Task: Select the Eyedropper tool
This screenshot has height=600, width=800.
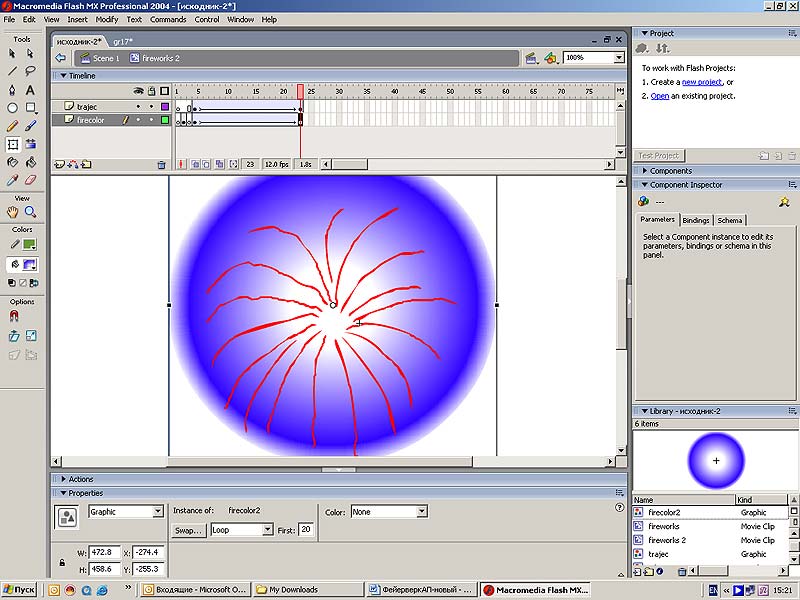Action: (12, 180)
